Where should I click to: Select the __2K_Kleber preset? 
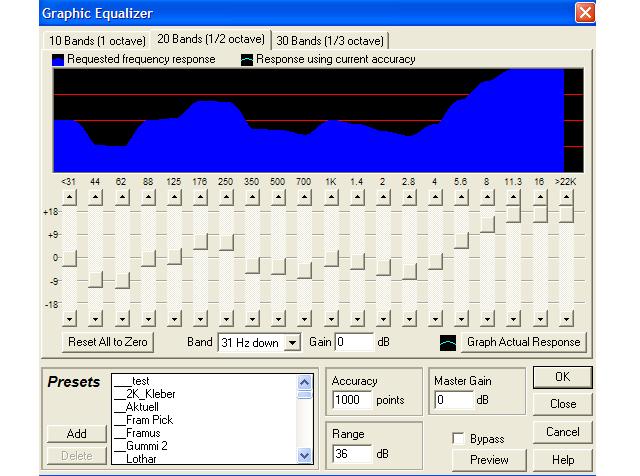point(144,394)
